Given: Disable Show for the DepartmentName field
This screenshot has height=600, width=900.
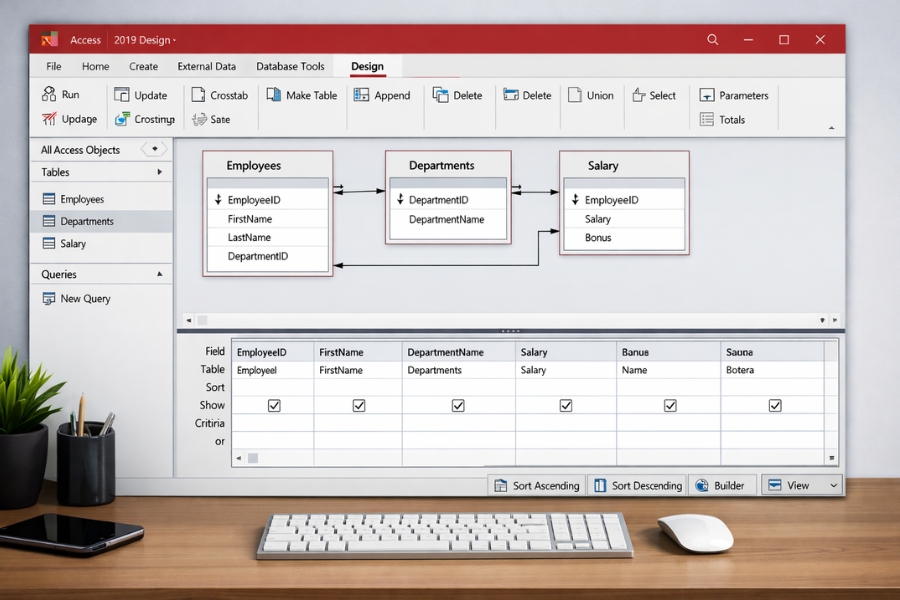Looking at the screenshot, I should pyautogui.click(x=458, y=405).
